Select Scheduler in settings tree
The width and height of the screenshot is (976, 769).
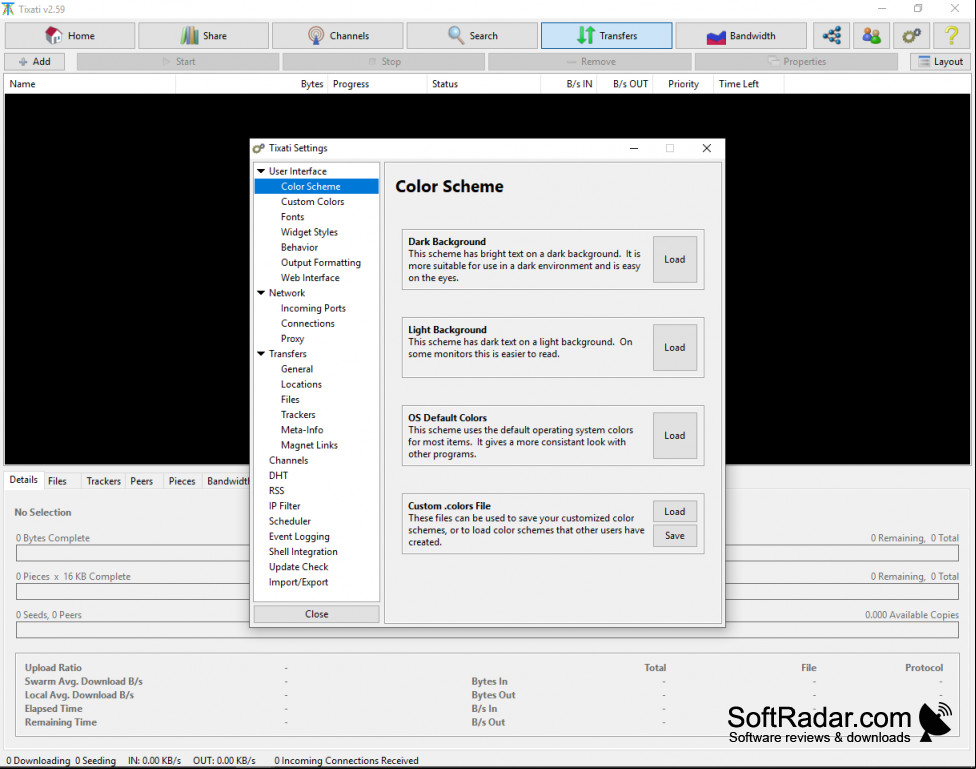pos(289,521)
